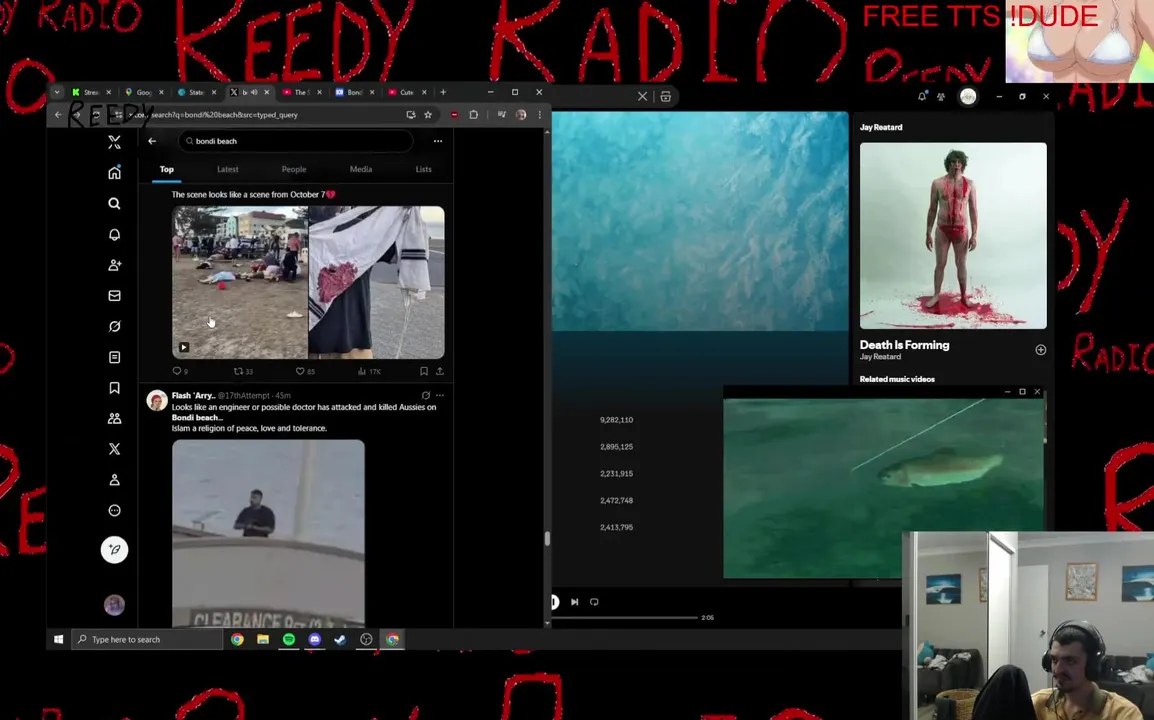Image resolution: width=1154 pixels, height=720 pixels.
Task: Open Jay Reatard artist link under title
Action: point(880,357)
